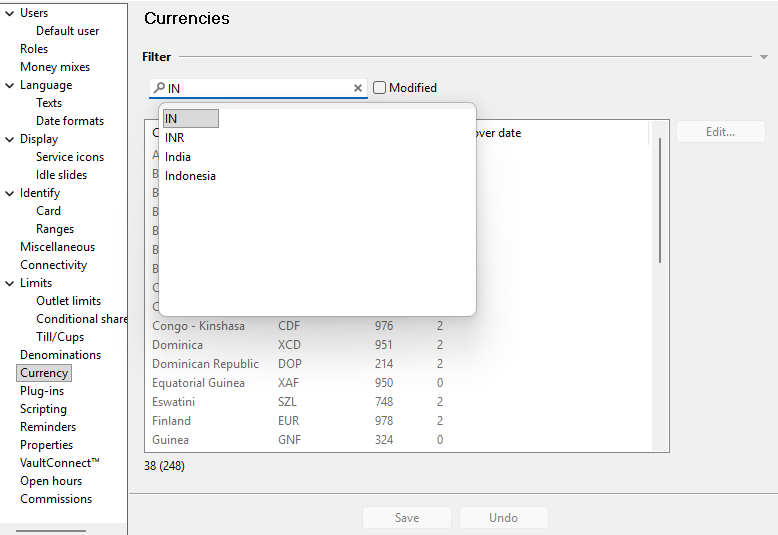Open Texts under Language

(49, 103)
